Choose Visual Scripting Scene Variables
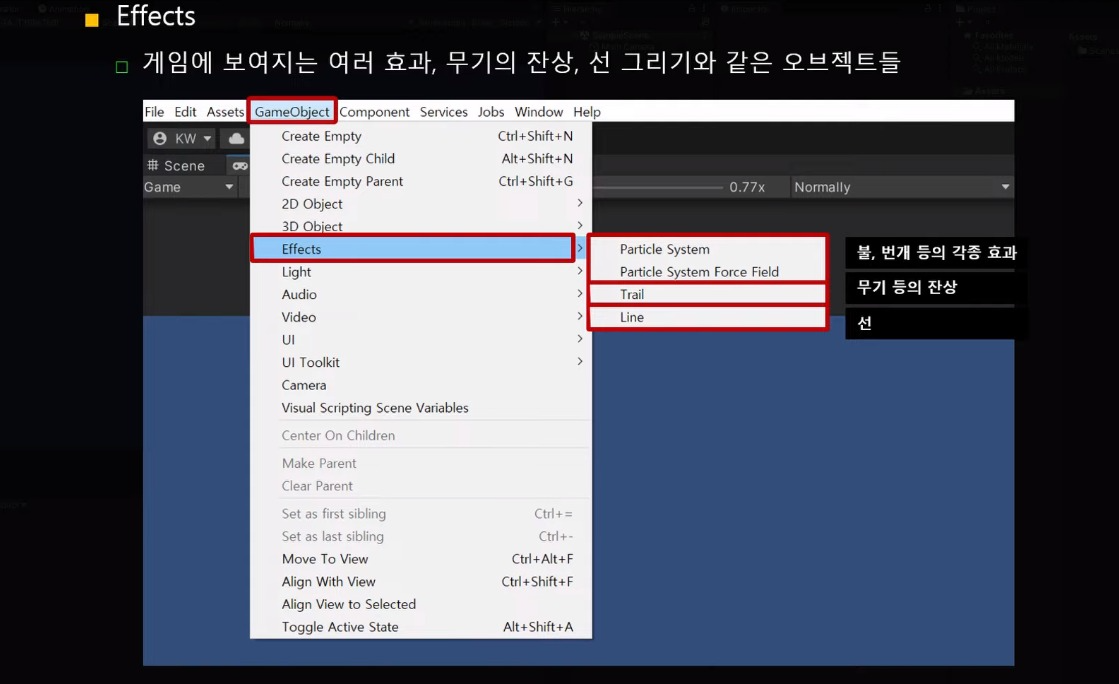Image resolution: width=1119 pixels, height=684 pixels. (421, 408)
